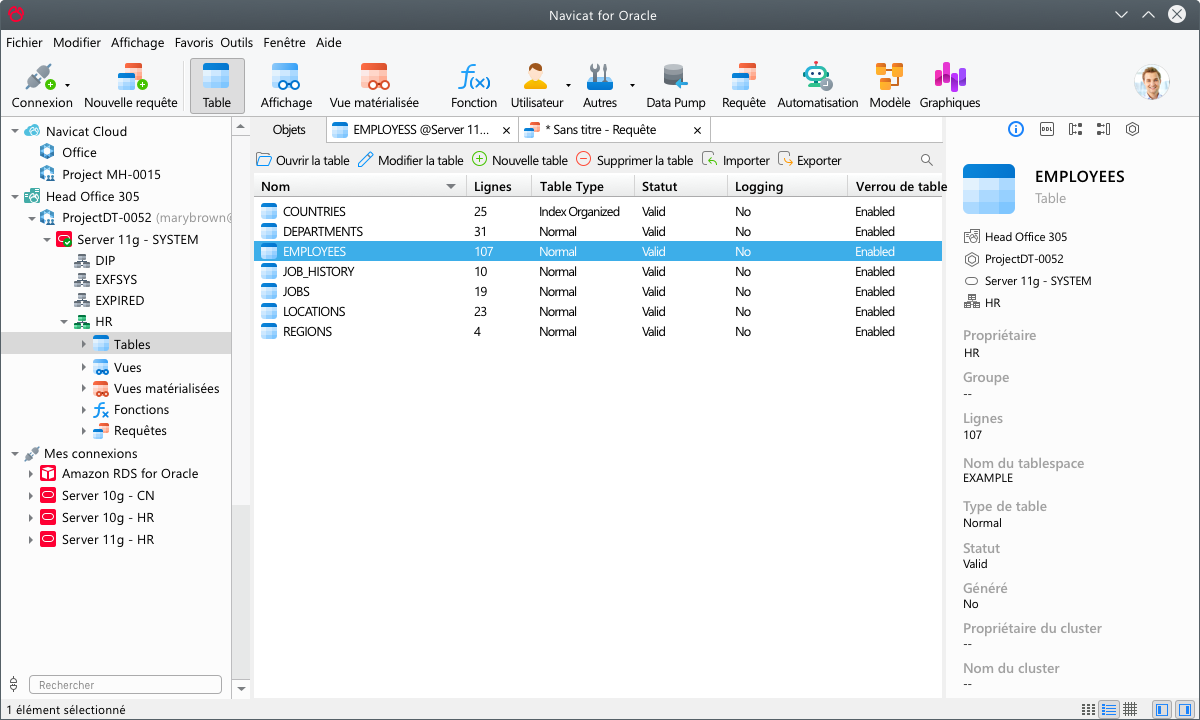Show the general info panel icon
1200x720 pixels.
point(1016,129)
